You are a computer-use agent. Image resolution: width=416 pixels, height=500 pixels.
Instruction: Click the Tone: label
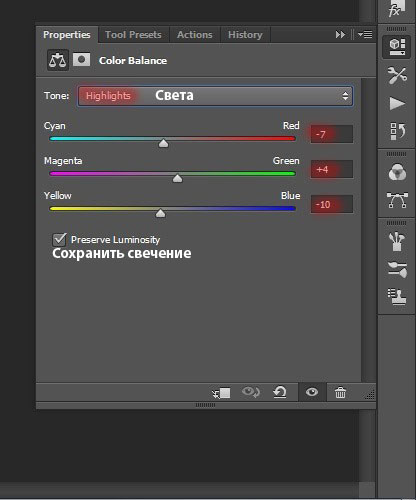(57, 96)
